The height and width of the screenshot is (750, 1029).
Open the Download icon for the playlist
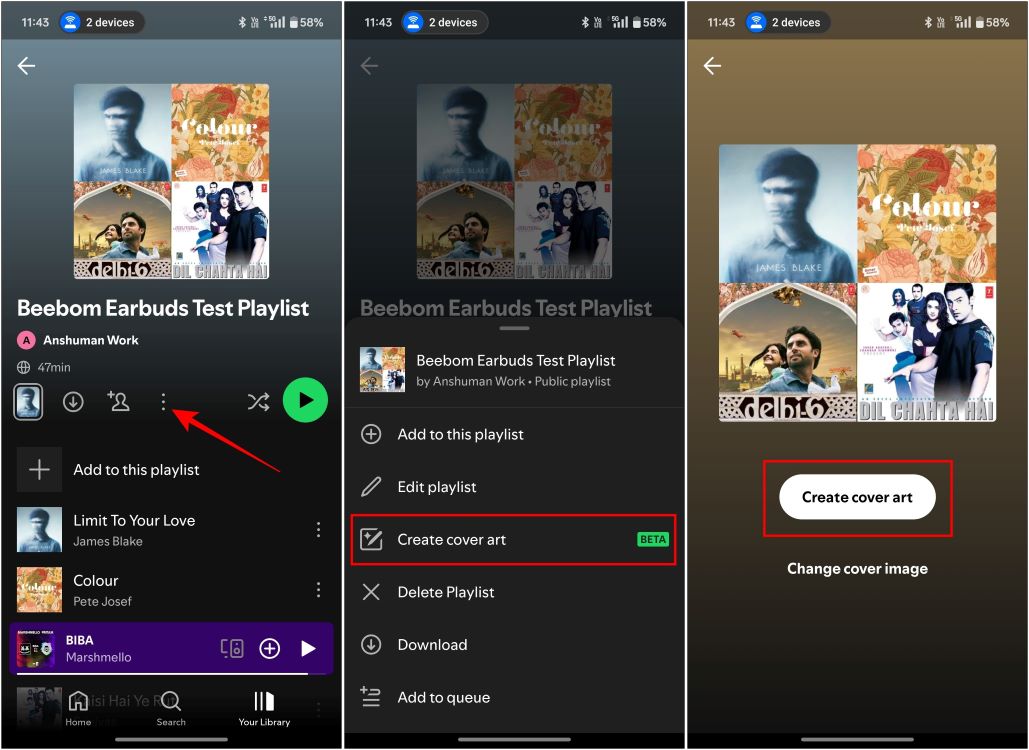coord(73,401)
